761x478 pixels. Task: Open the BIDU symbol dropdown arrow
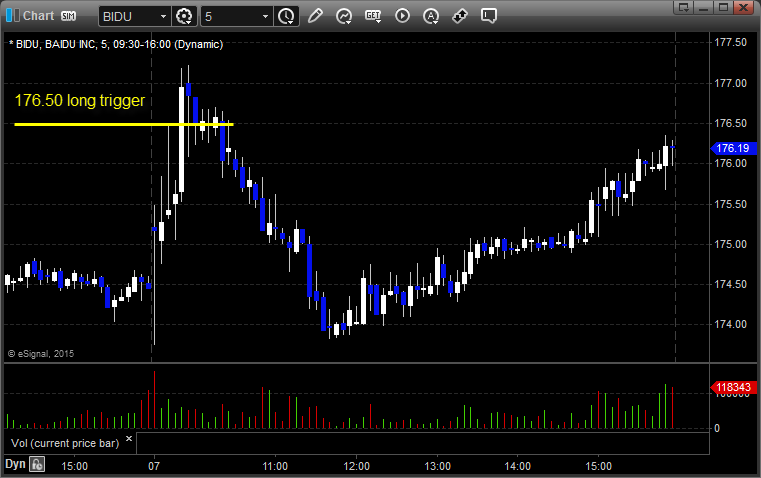[x=164, y=16]
